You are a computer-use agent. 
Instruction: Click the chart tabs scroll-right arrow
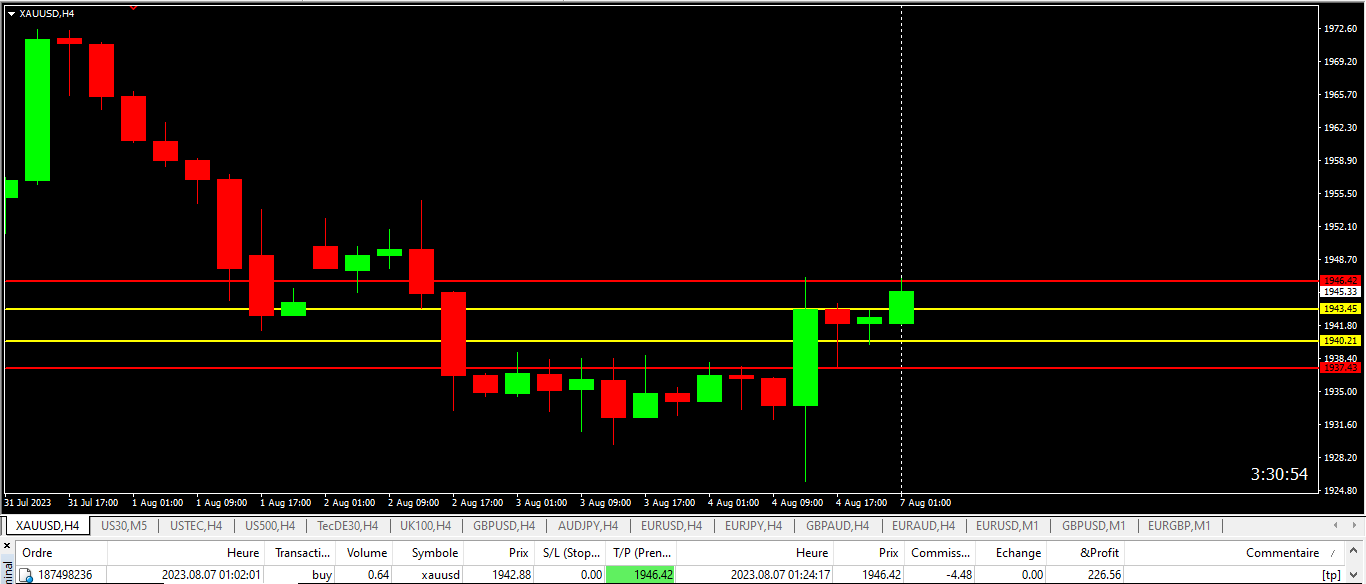(1354, 526)
